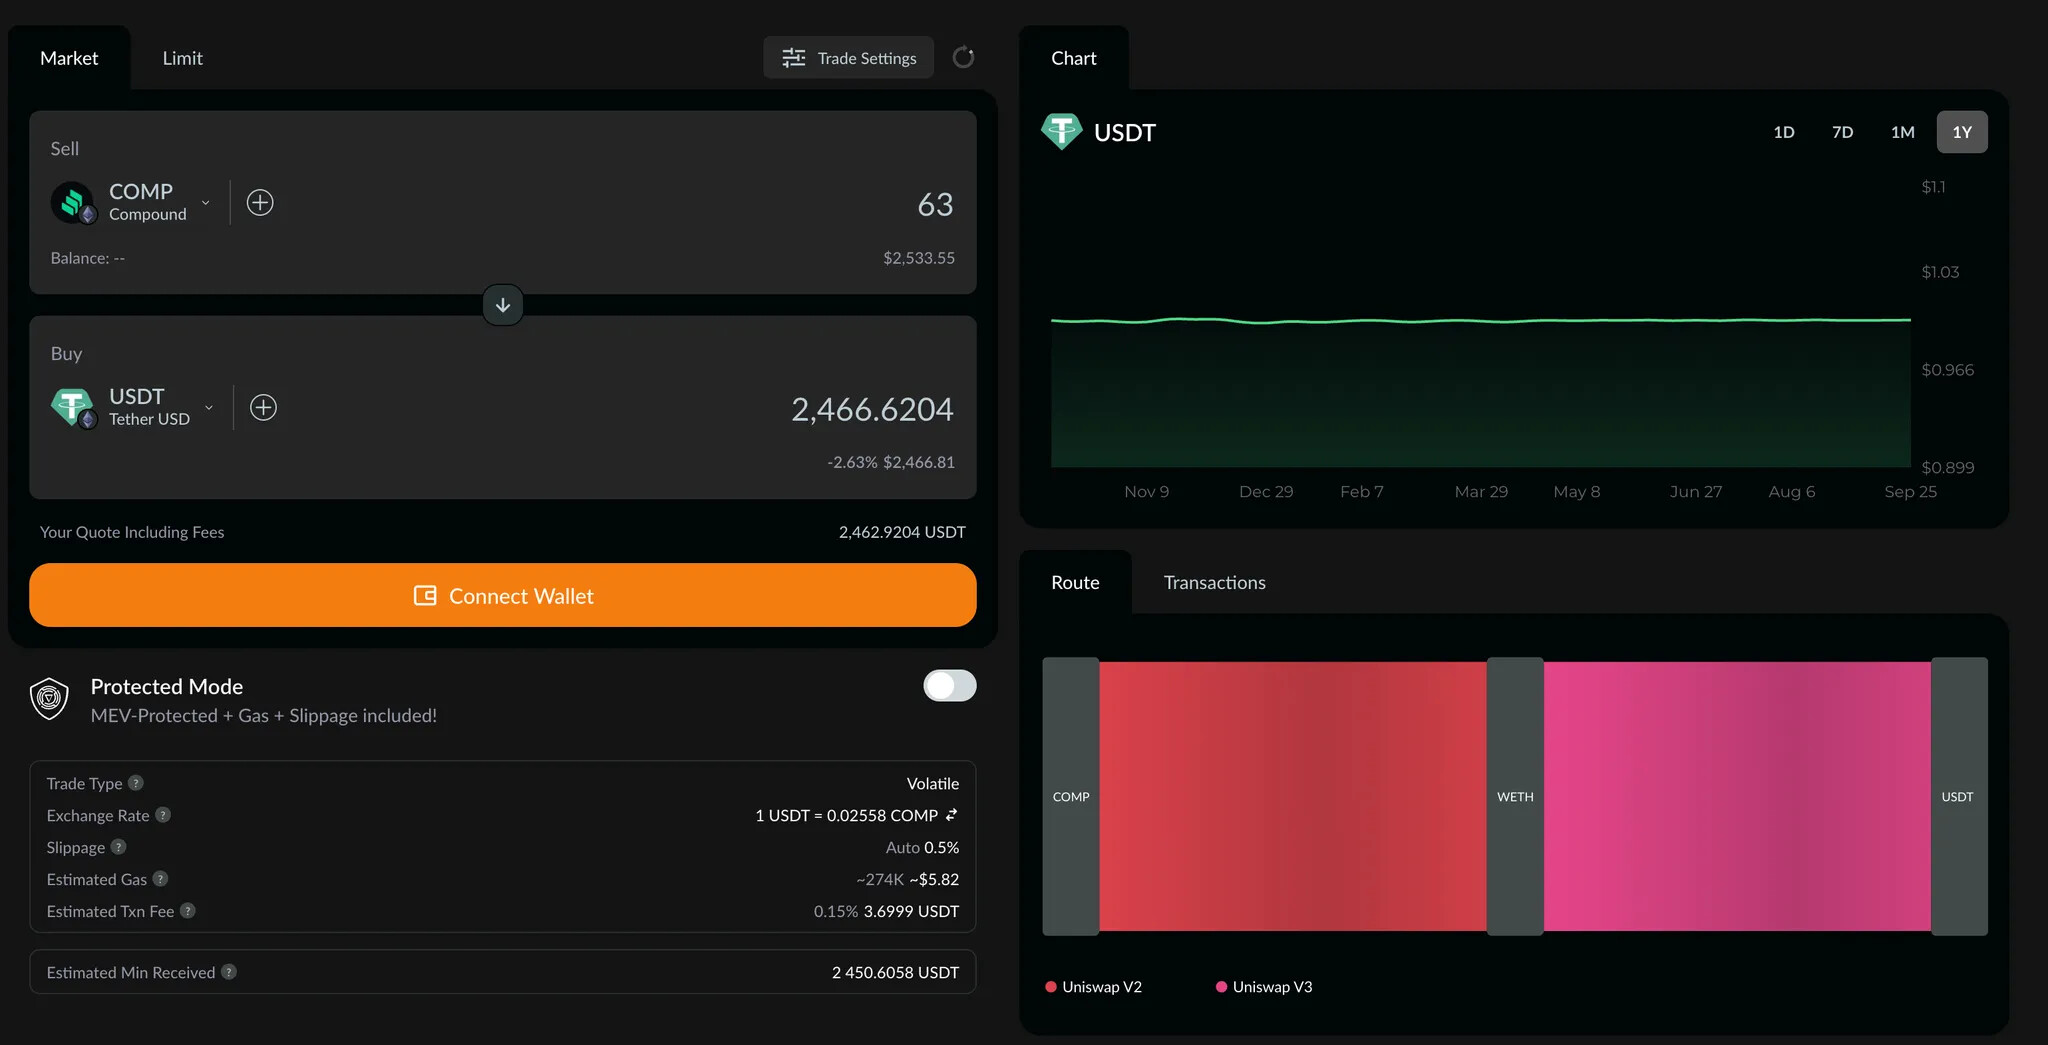2048x1045 pixels.
Task: Open the Route tab
Action: tap(1075, 582)
